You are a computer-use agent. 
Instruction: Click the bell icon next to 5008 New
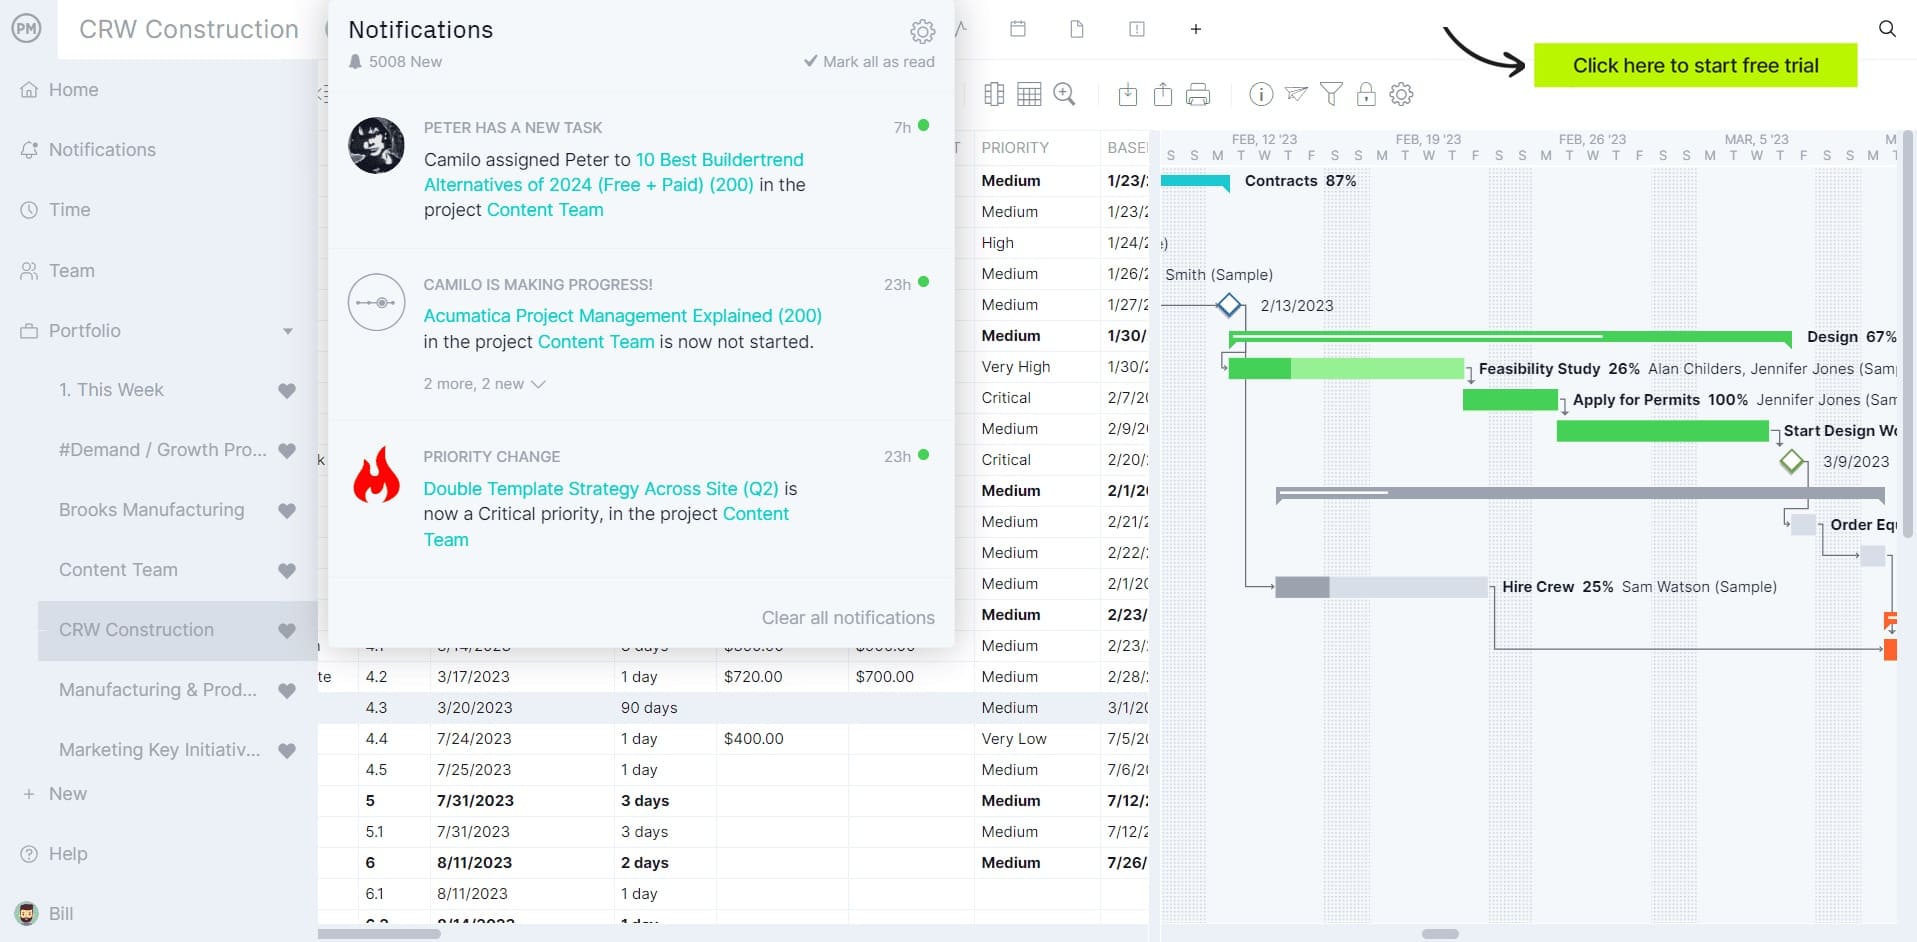pos(355,61)
